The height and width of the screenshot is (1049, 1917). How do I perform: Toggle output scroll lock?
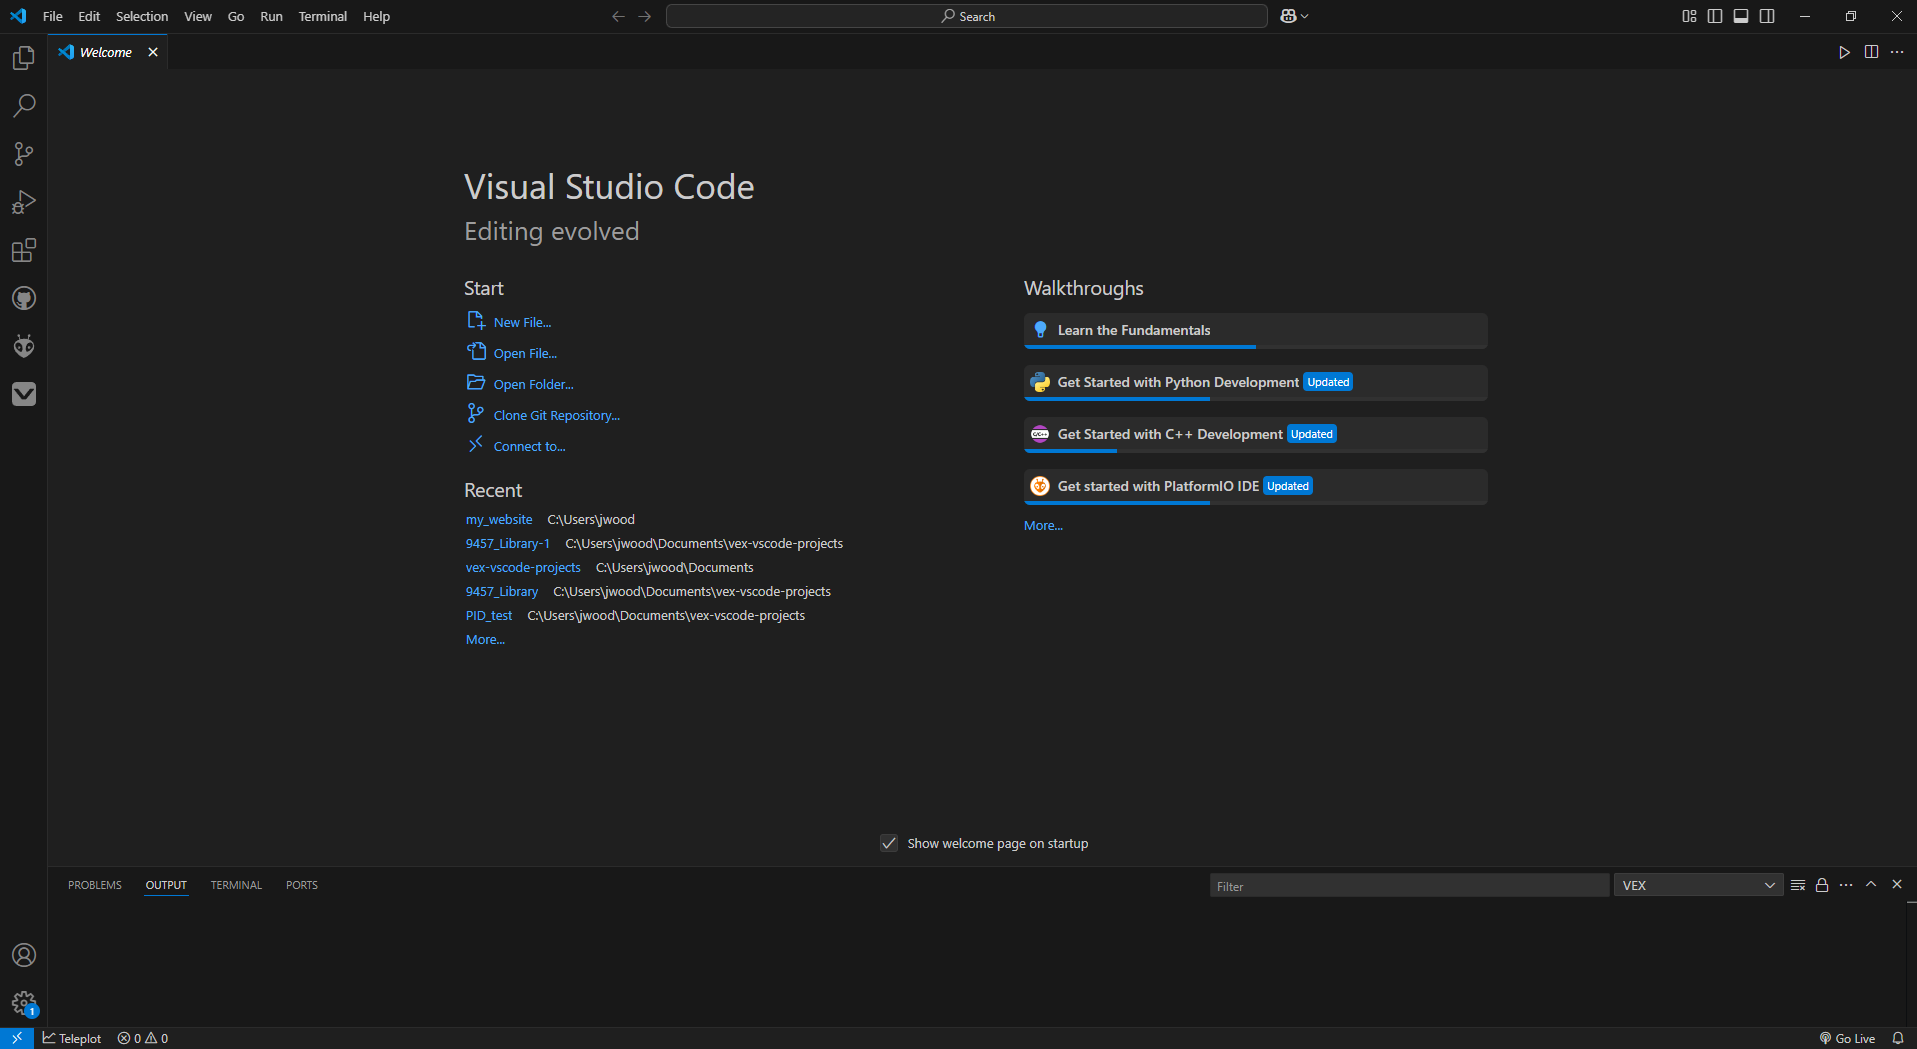coord(1822,885)
